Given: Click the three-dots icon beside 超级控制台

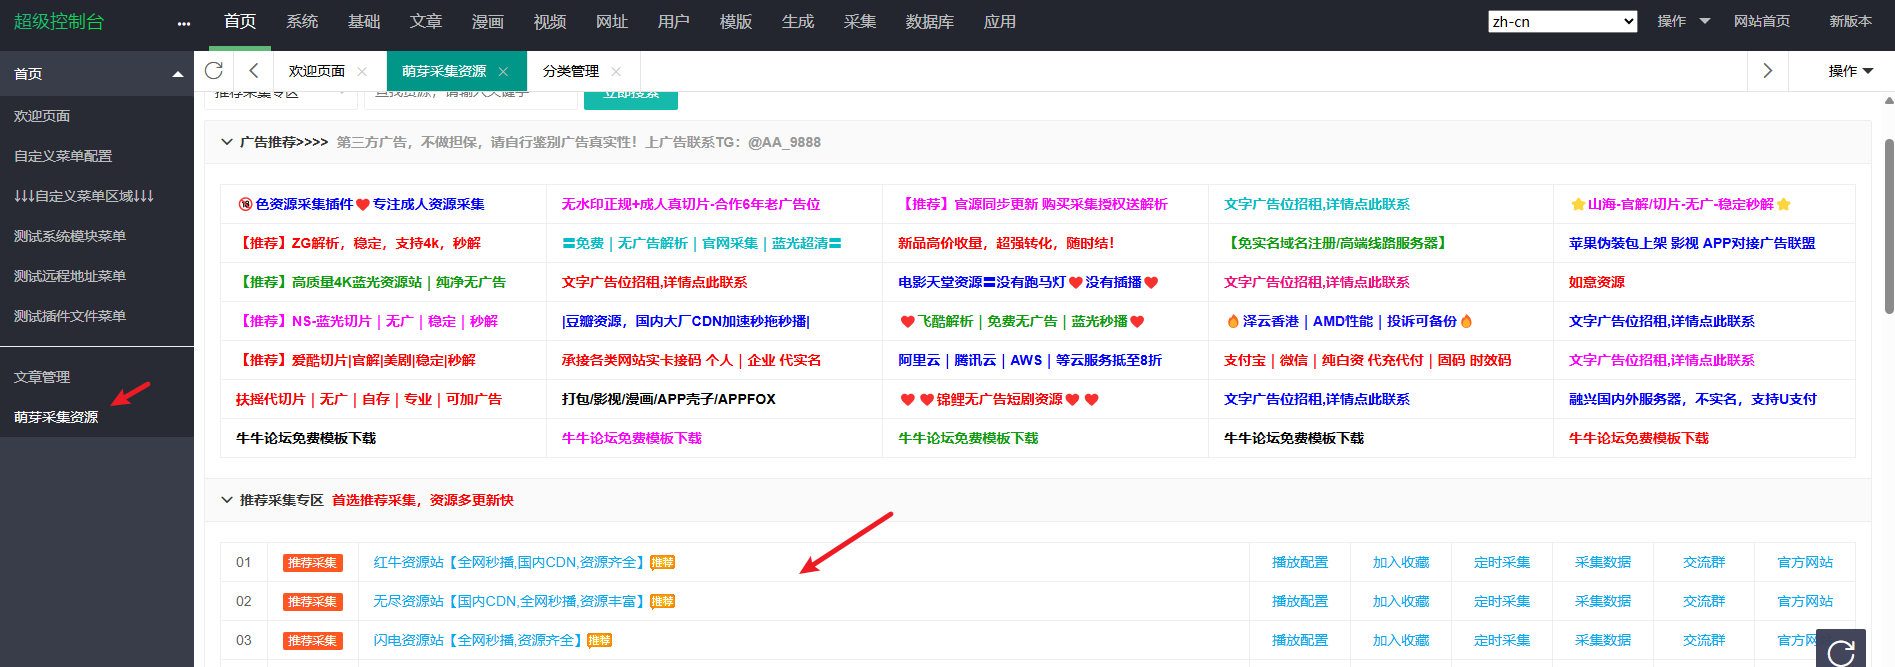Looking at the screenshot, I should [183, 23].
